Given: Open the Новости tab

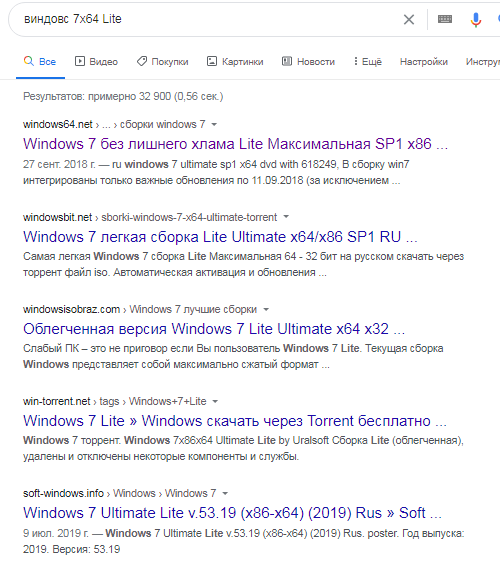Looking at the screenshot, I should coord(309,62).
